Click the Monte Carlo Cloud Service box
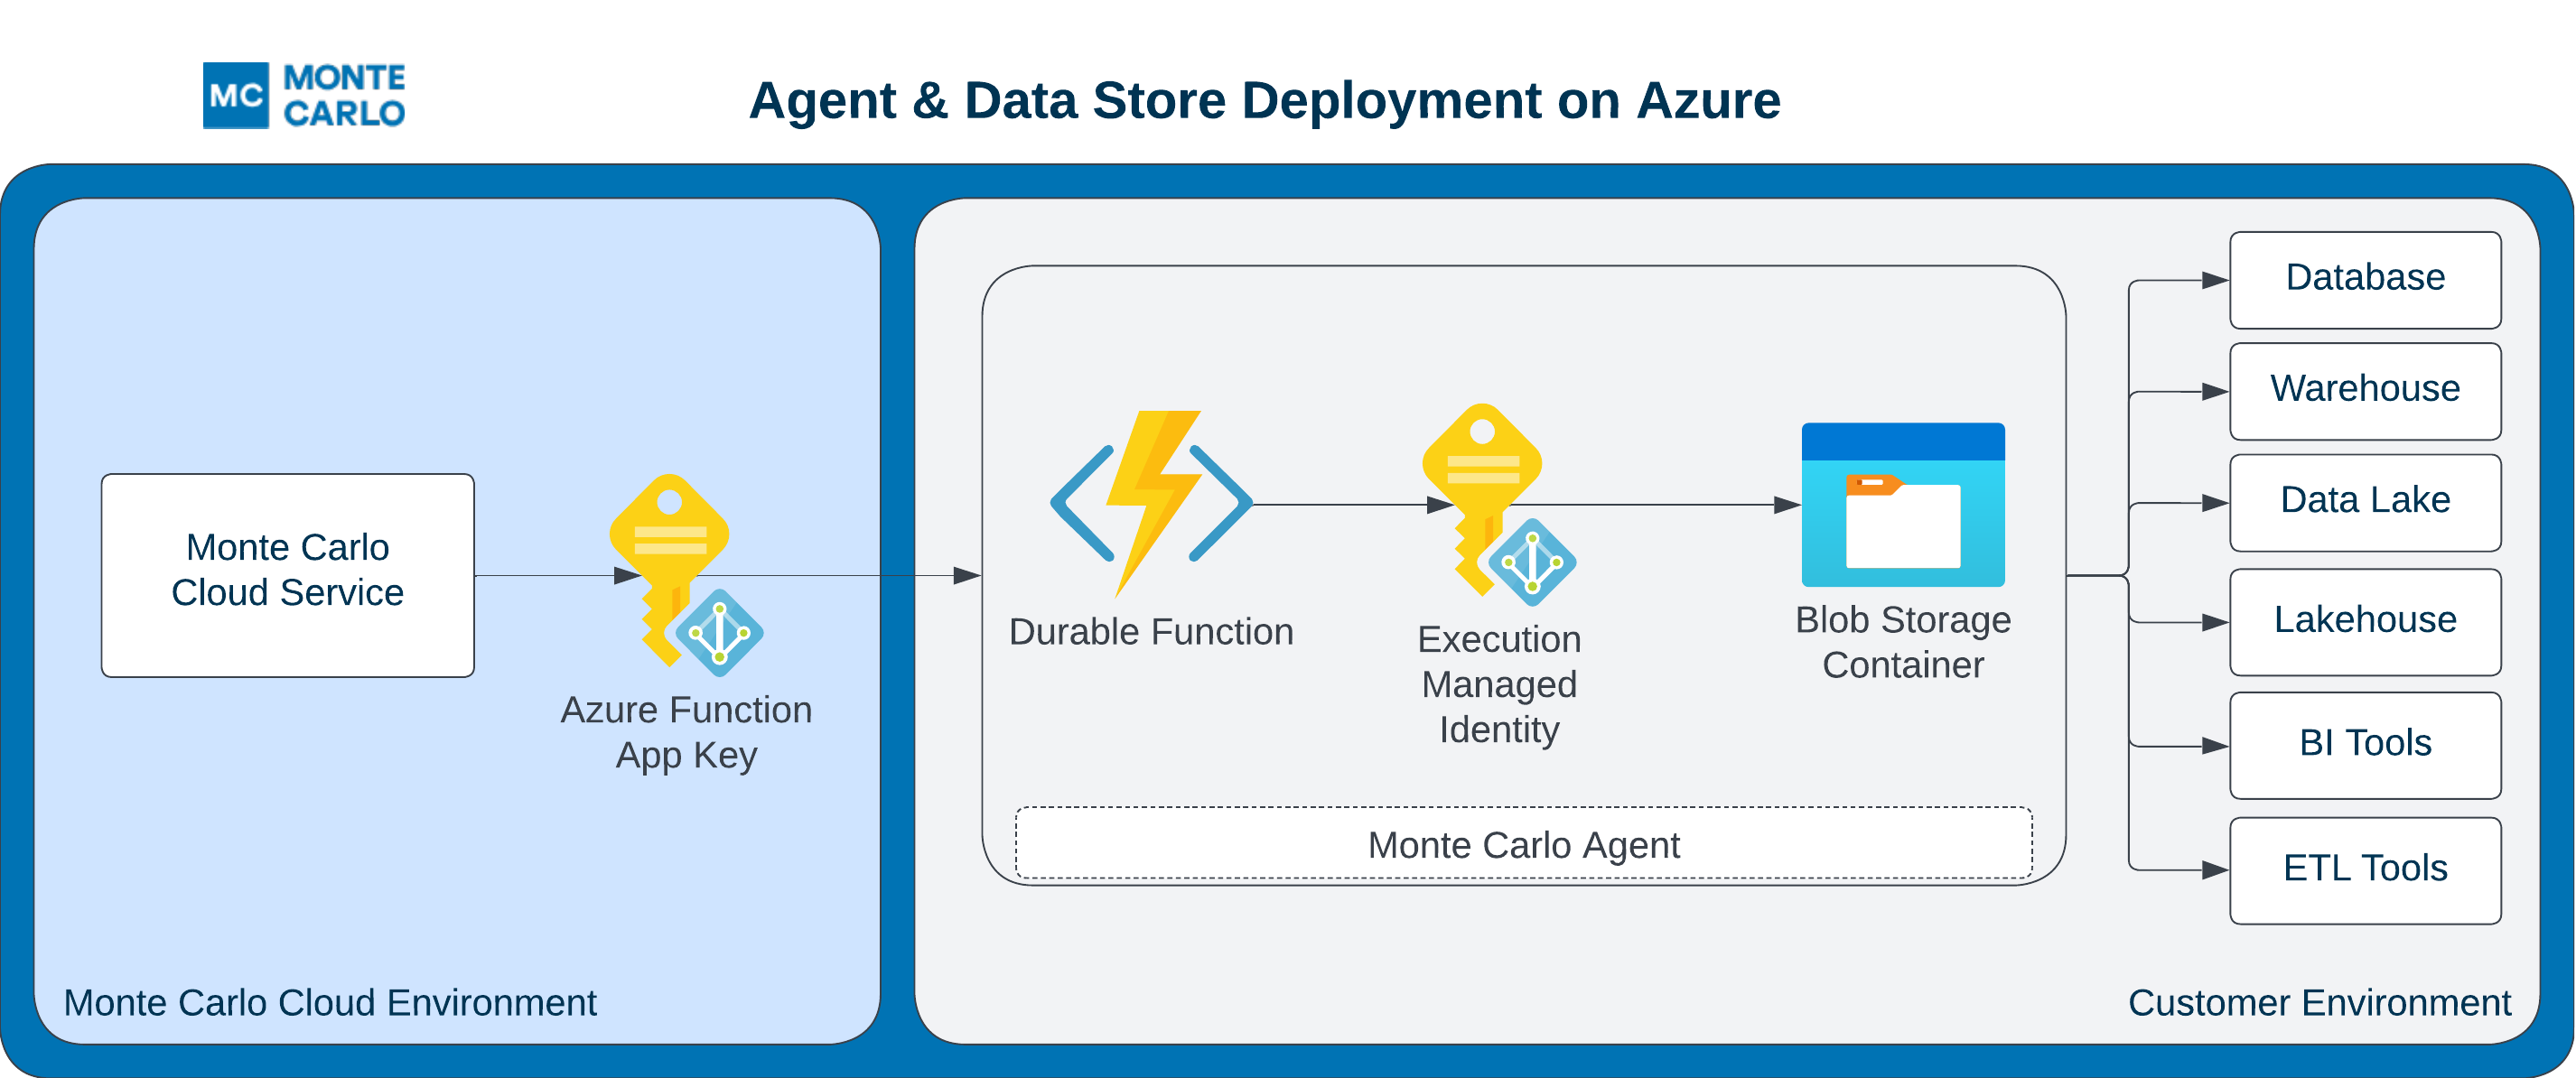 287,575
